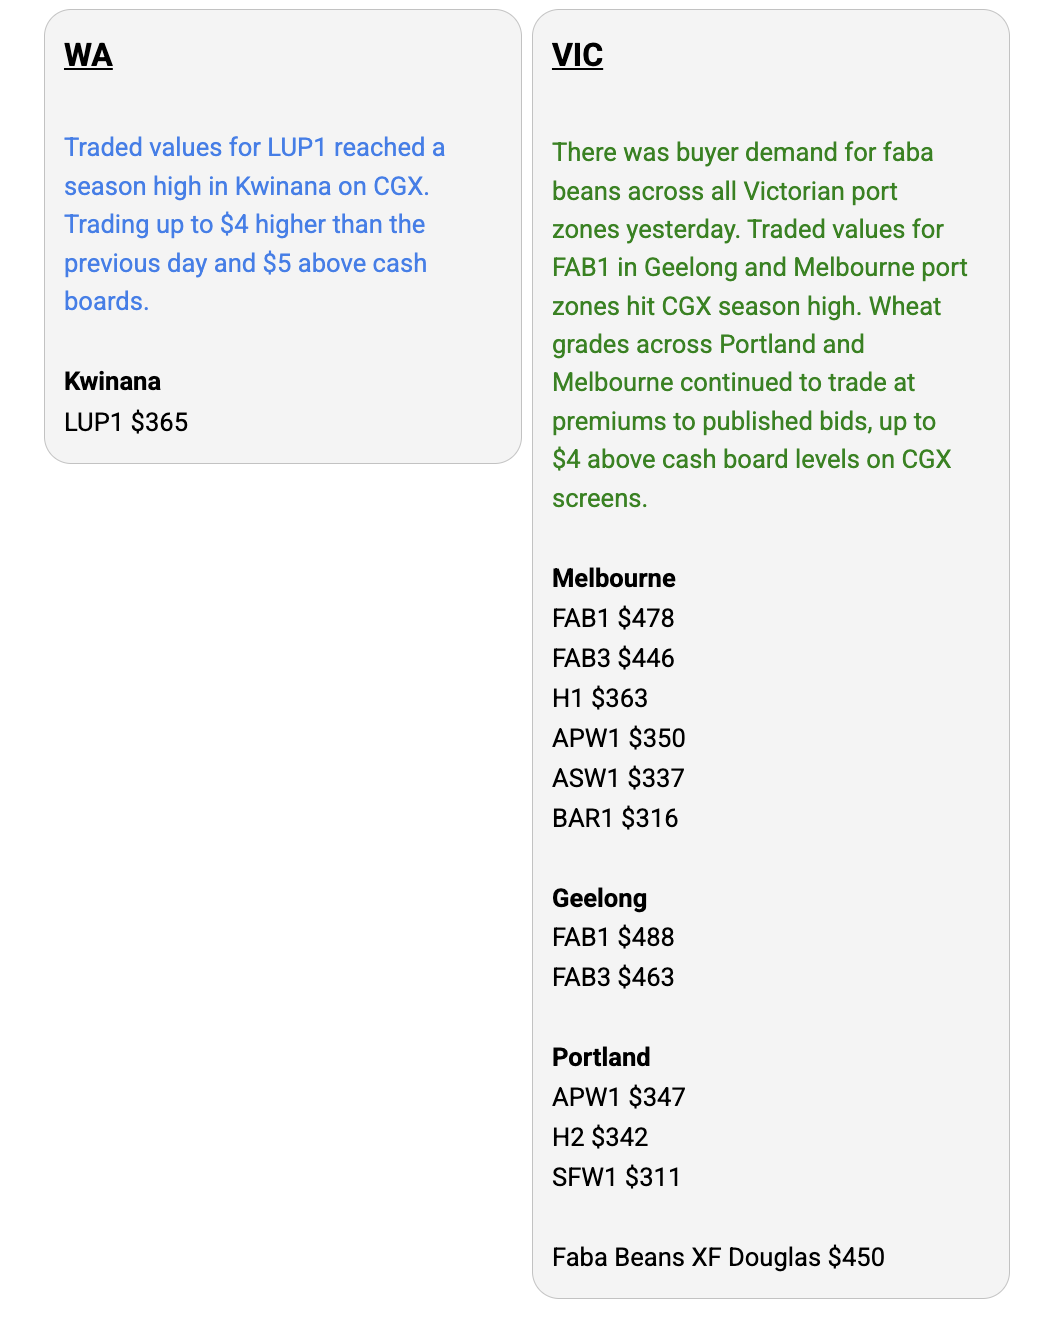Click the Portland port heading
The width and height of the screenshot is (1054, 1318).
[x=601, y=1057]
